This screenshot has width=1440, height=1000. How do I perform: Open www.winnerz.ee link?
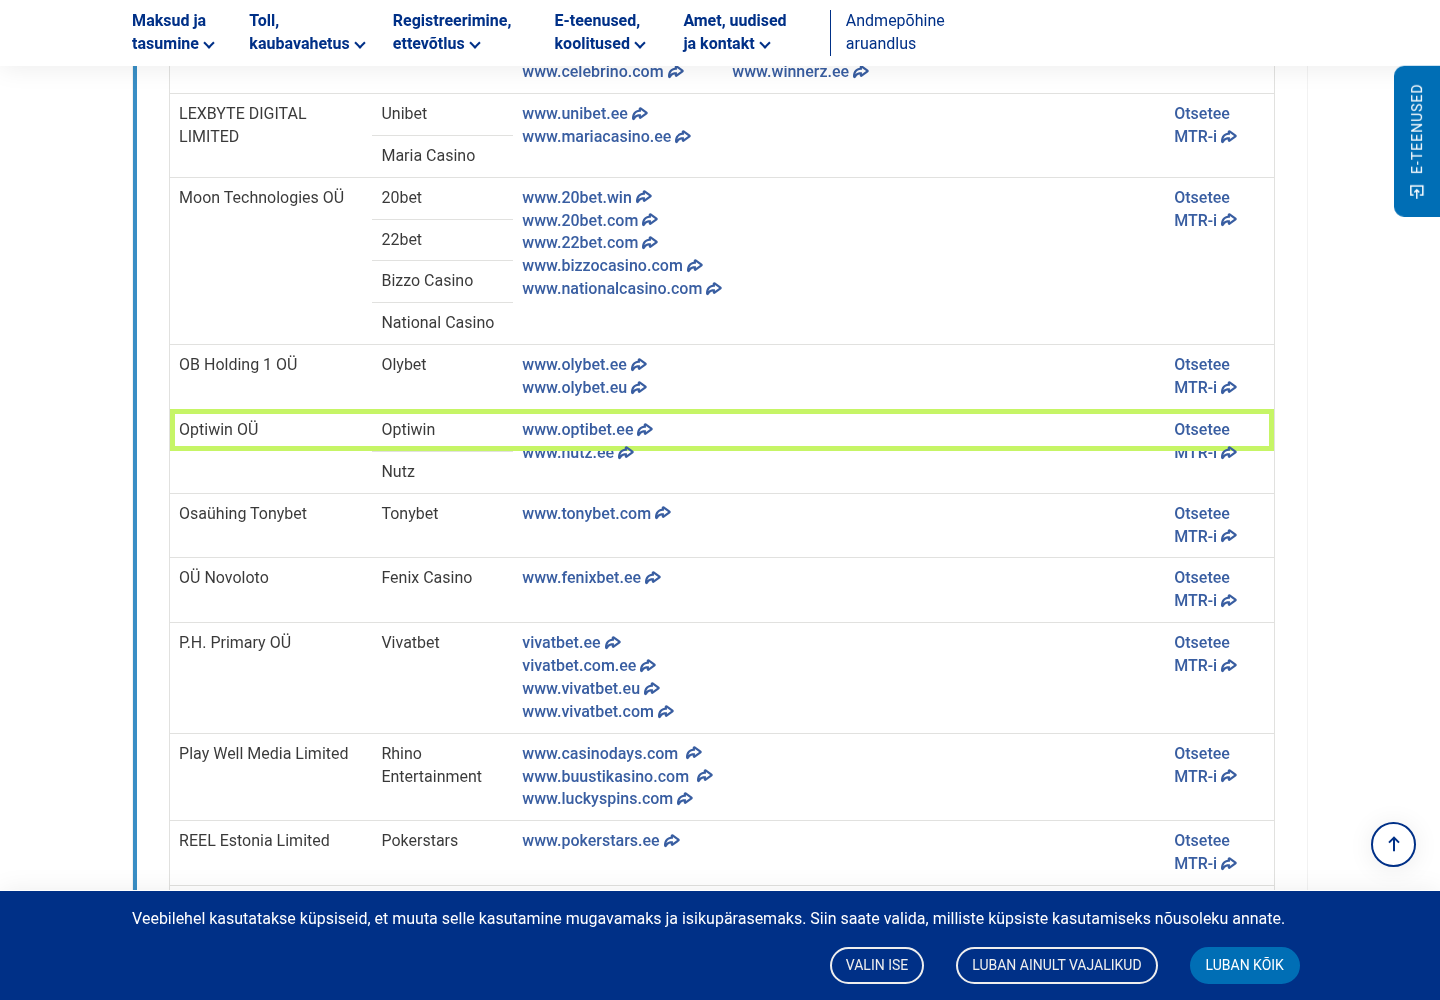tap(800, 72)
